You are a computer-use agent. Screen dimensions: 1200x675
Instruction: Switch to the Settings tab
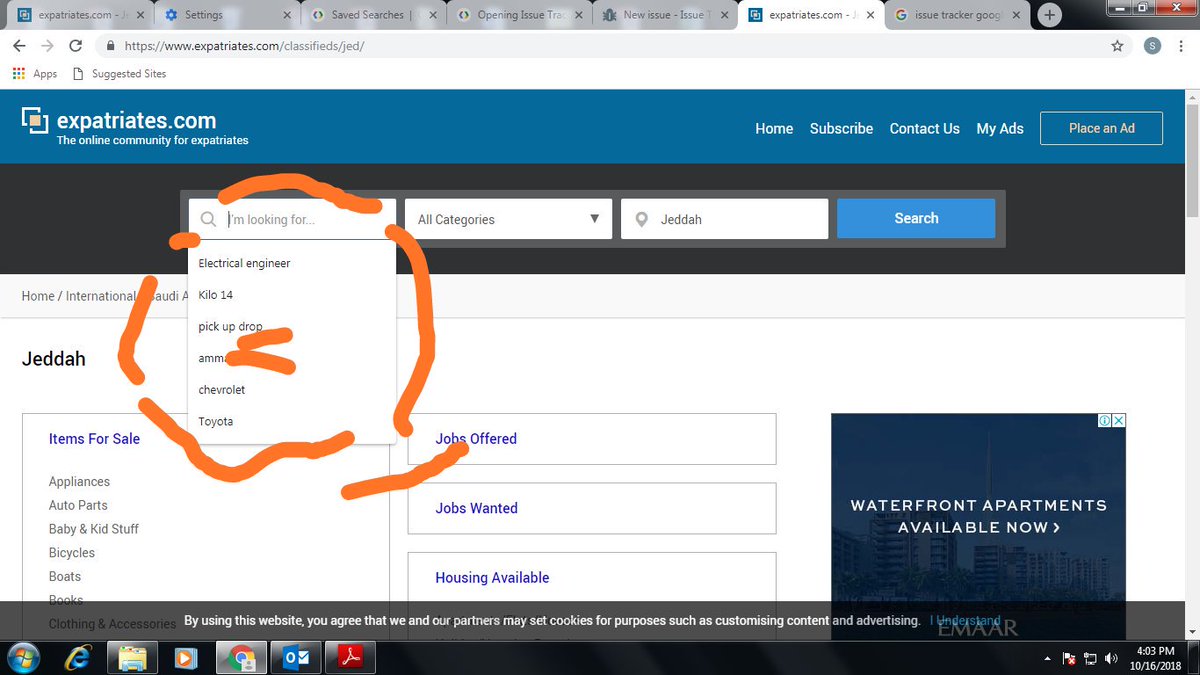click(x=229, y=15)
